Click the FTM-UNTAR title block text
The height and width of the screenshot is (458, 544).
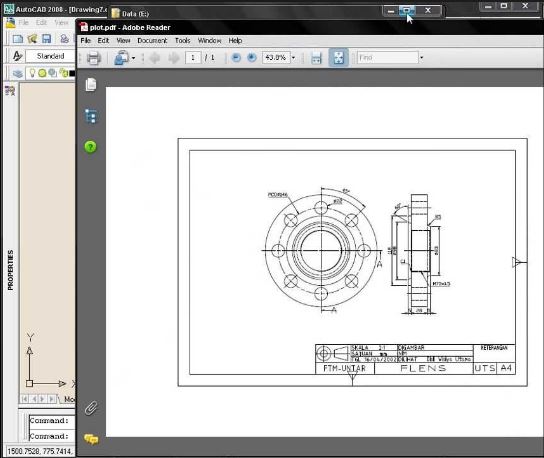click(x=345, y=368)
